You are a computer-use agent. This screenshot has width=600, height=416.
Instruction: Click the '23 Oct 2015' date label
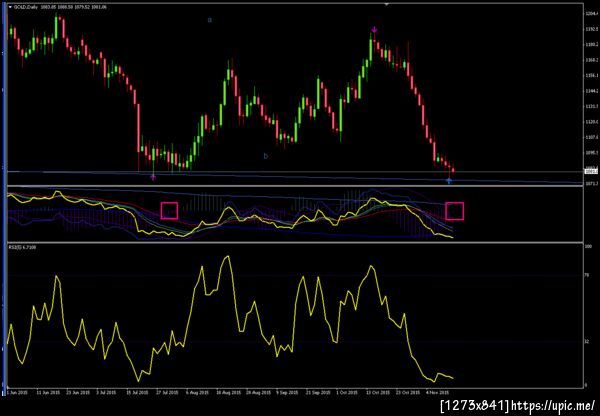[x=408, y=393]
